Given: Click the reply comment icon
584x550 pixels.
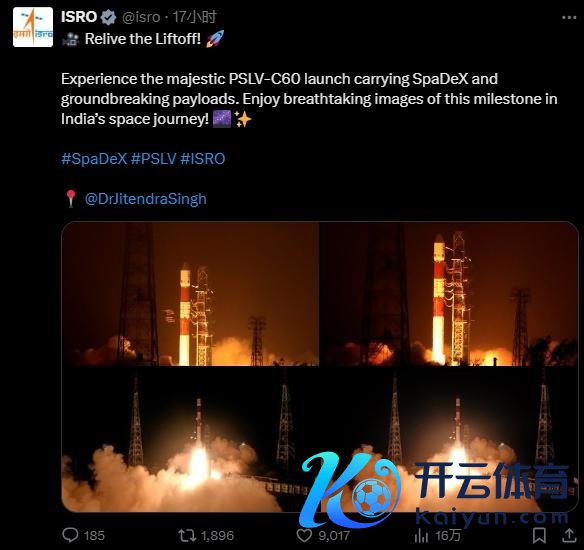Looking at the screenshot, I should (x=70, y=535).
